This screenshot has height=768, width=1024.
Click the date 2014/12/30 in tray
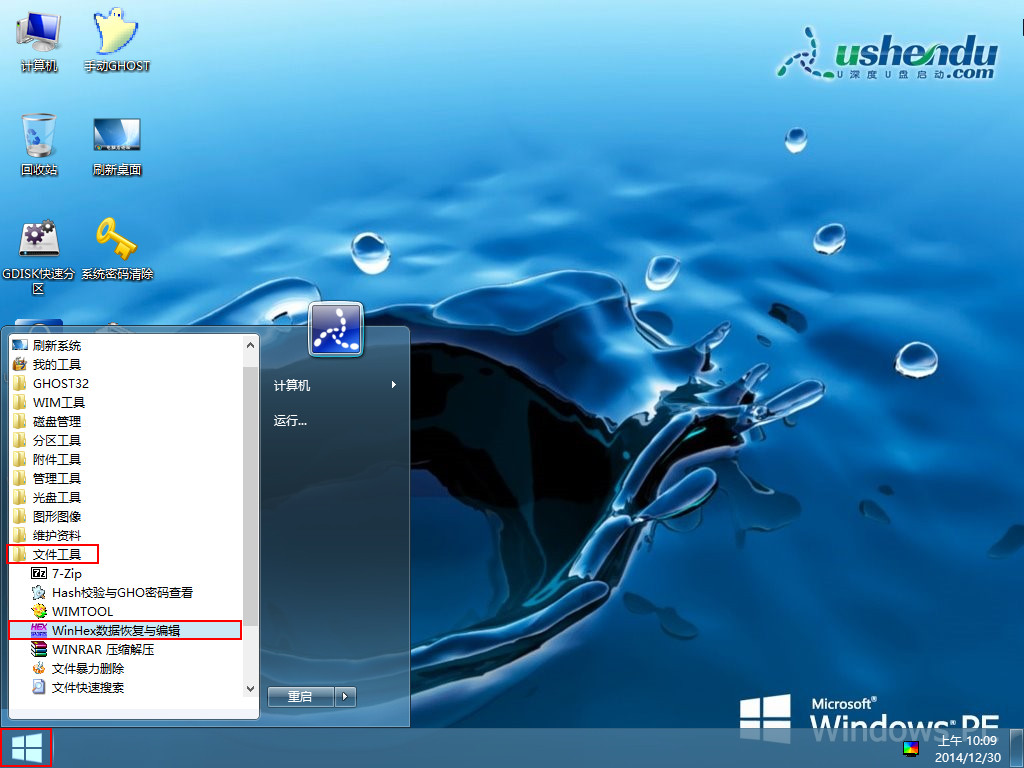click(x=968, y=758)
